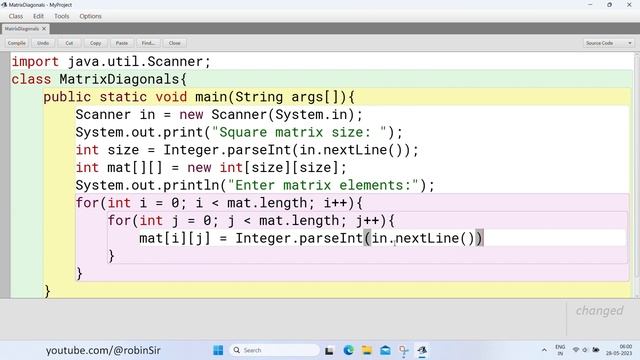Open the Windows Start menu
Screen dimensions: 640x360
pos(218,350)
